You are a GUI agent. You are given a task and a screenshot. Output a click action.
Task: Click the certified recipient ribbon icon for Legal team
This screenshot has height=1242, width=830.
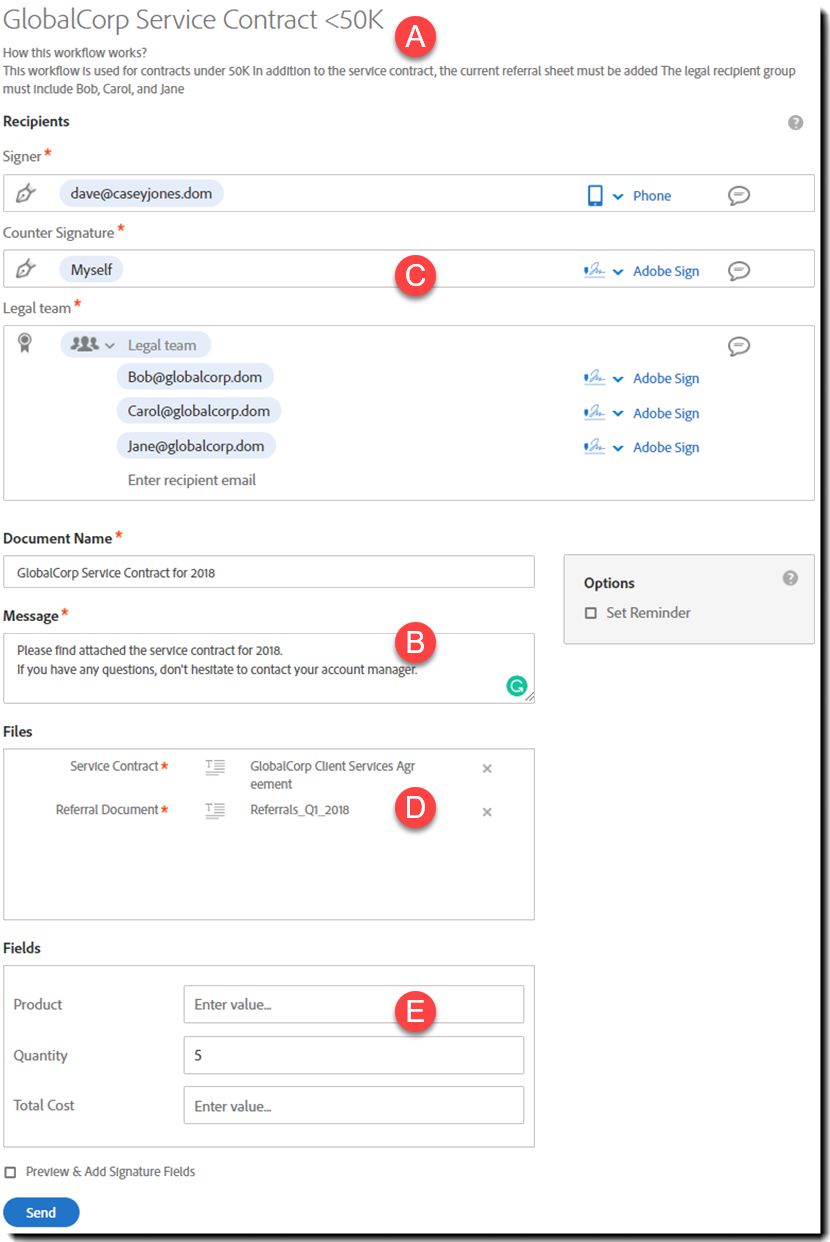coord(25,343)
